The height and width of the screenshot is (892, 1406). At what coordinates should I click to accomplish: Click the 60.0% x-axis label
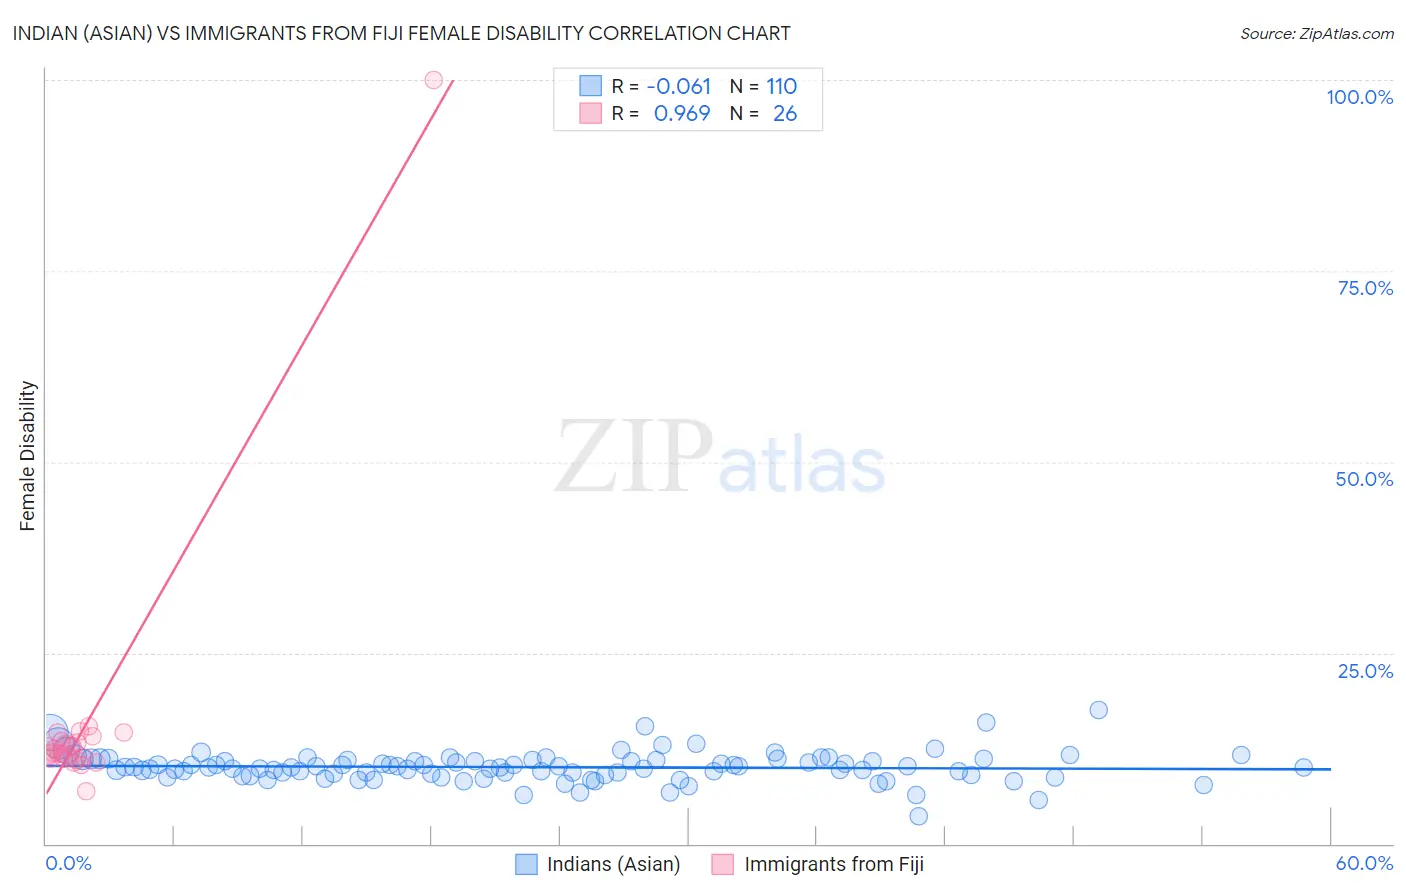[1364, 863]
